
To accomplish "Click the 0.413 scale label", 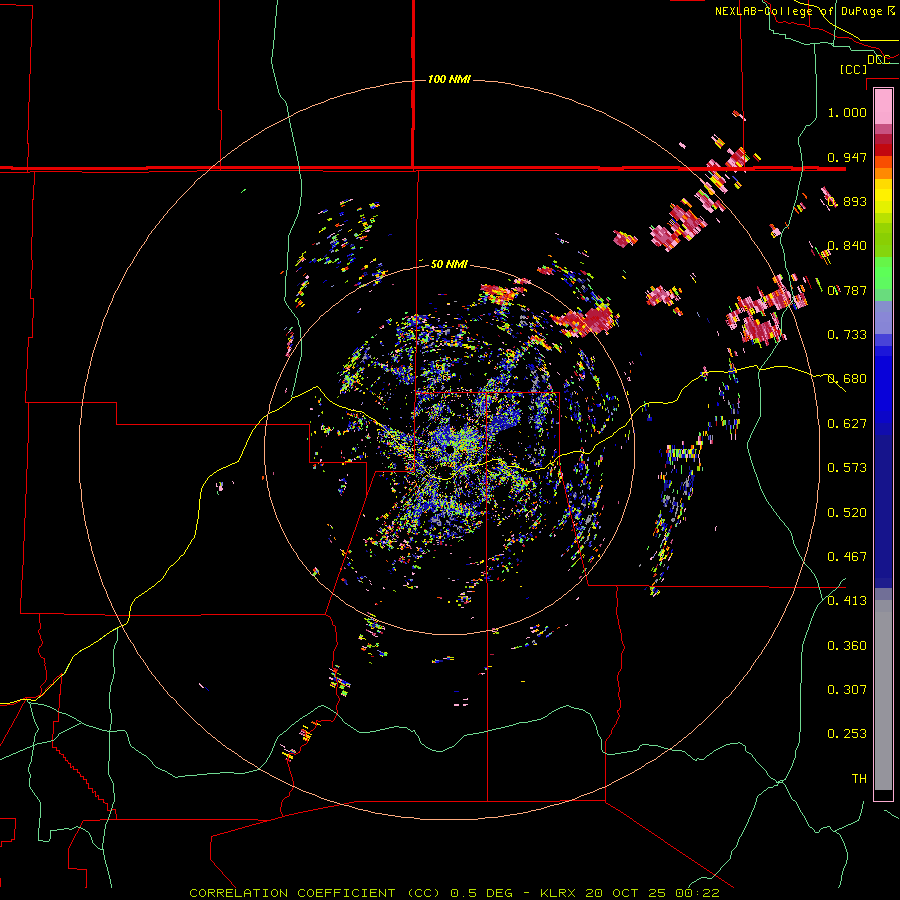I will [x=847, y=601].
